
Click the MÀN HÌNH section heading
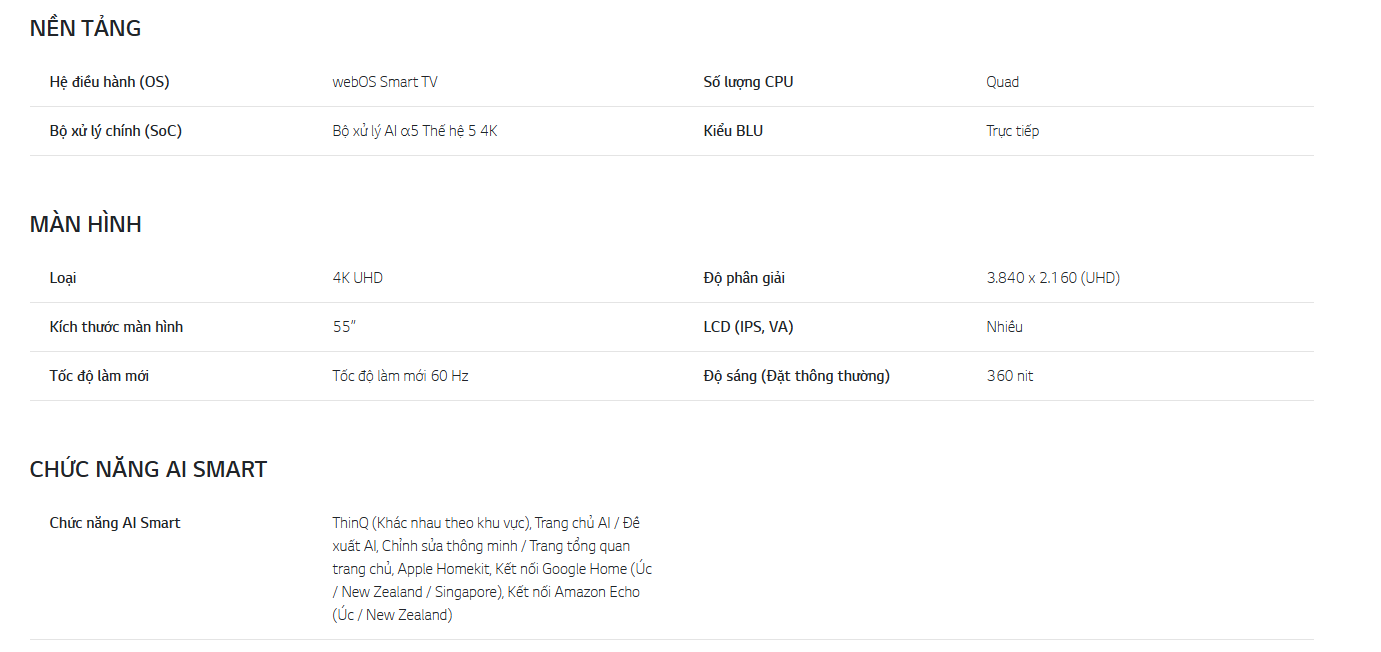click(85, 224)
